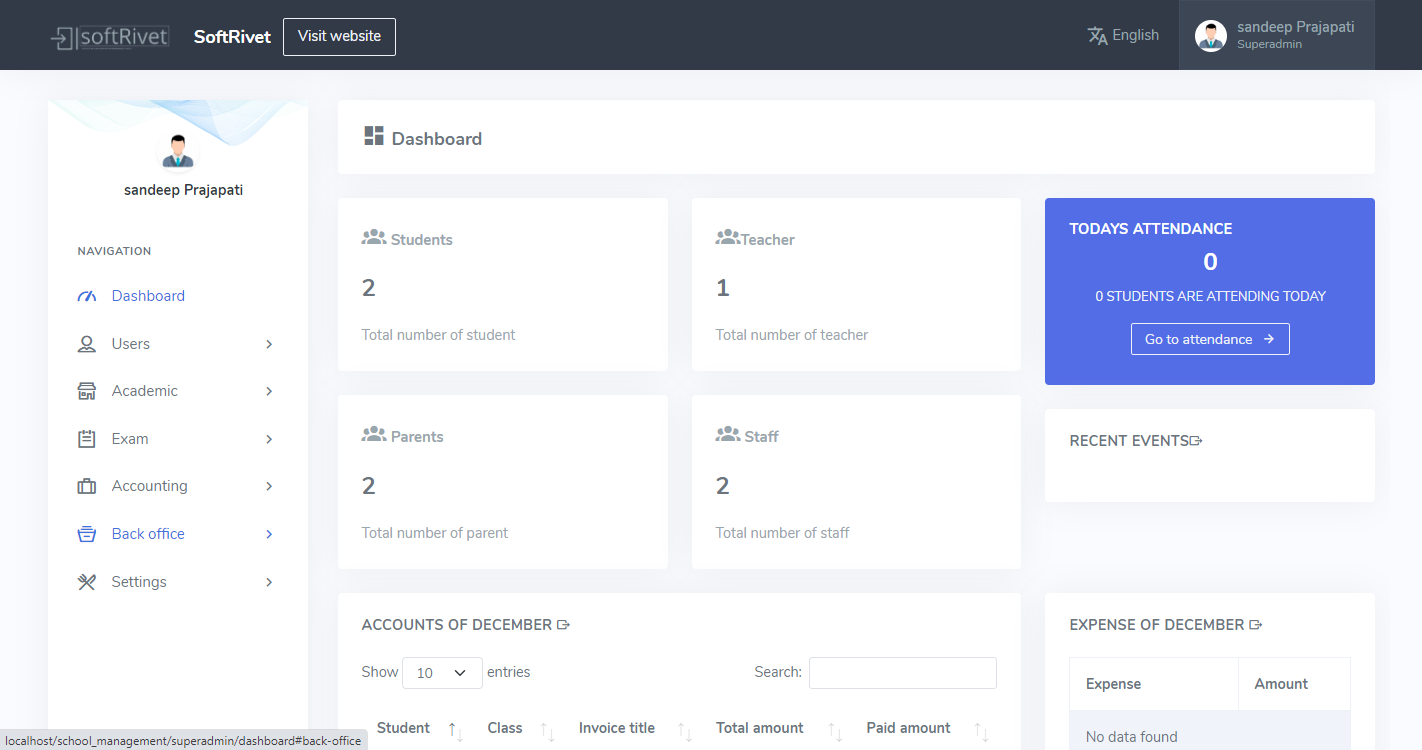Click the Accounting briefcase icon in sidebar
Viewport: 1422px width, 750px height.
87,486
